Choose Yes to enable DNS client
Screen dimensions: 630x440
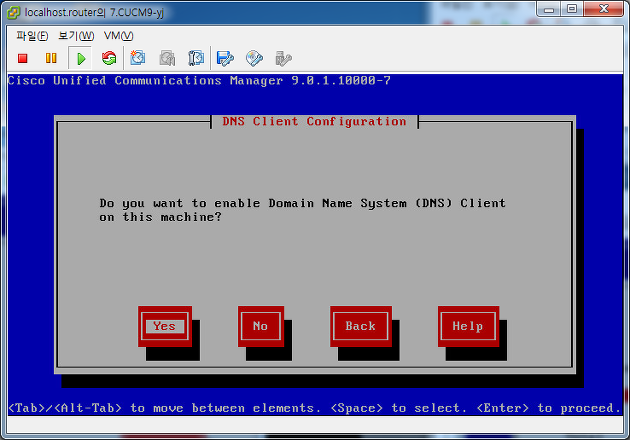coord(165,326)
